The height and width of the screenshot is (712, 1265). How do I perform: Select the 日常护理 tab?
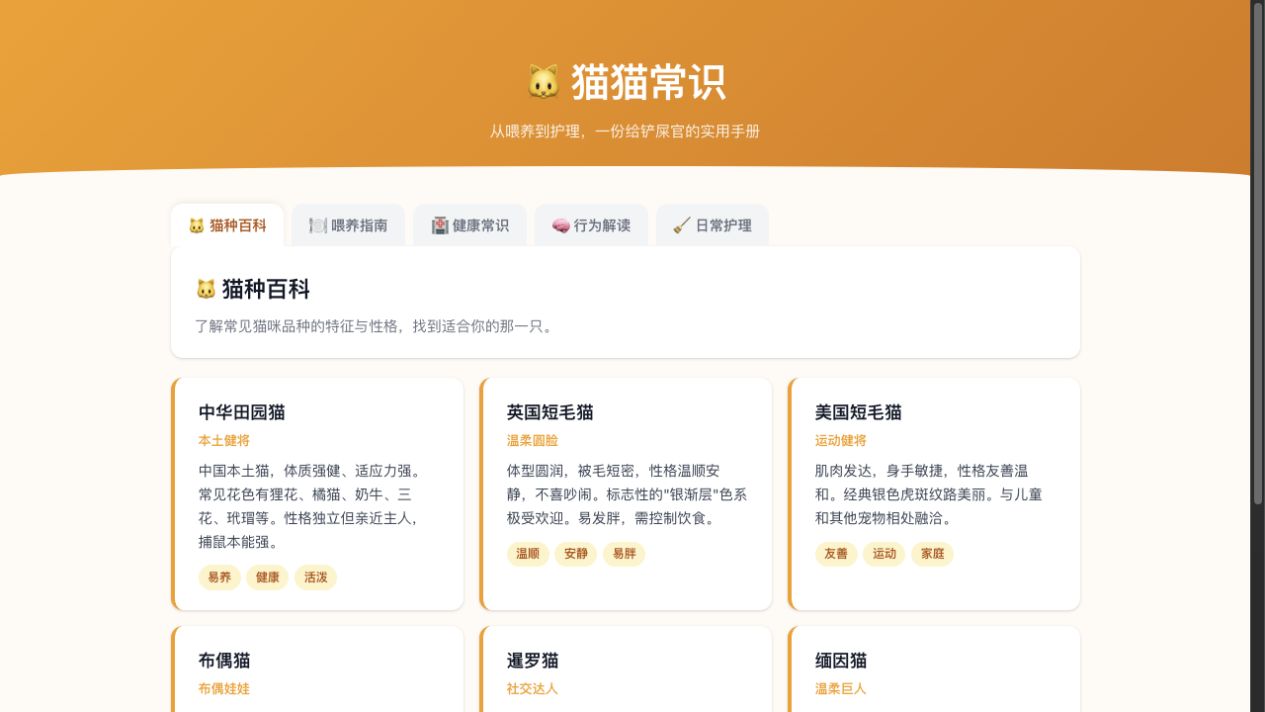712,225
